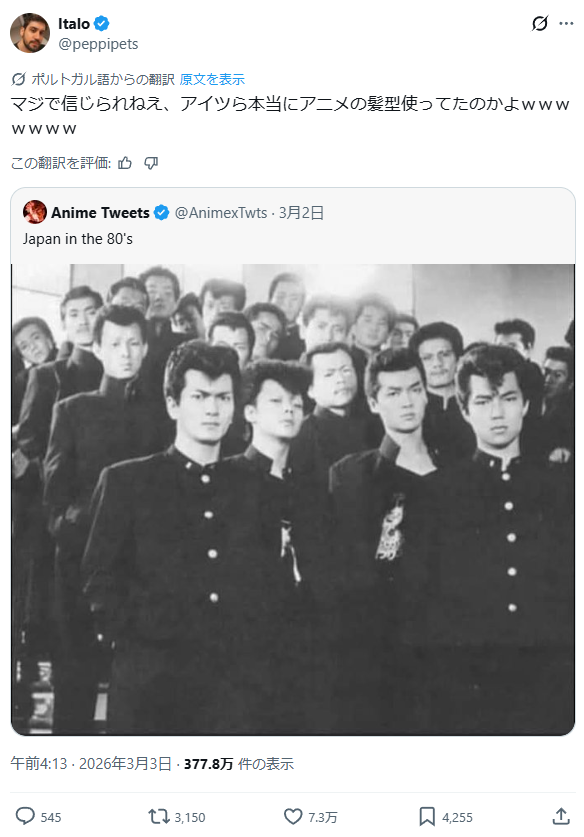Enlarge the black-and-white group photo
The height and width of the screenshot is (837, 584).
[x=293, y=500]
